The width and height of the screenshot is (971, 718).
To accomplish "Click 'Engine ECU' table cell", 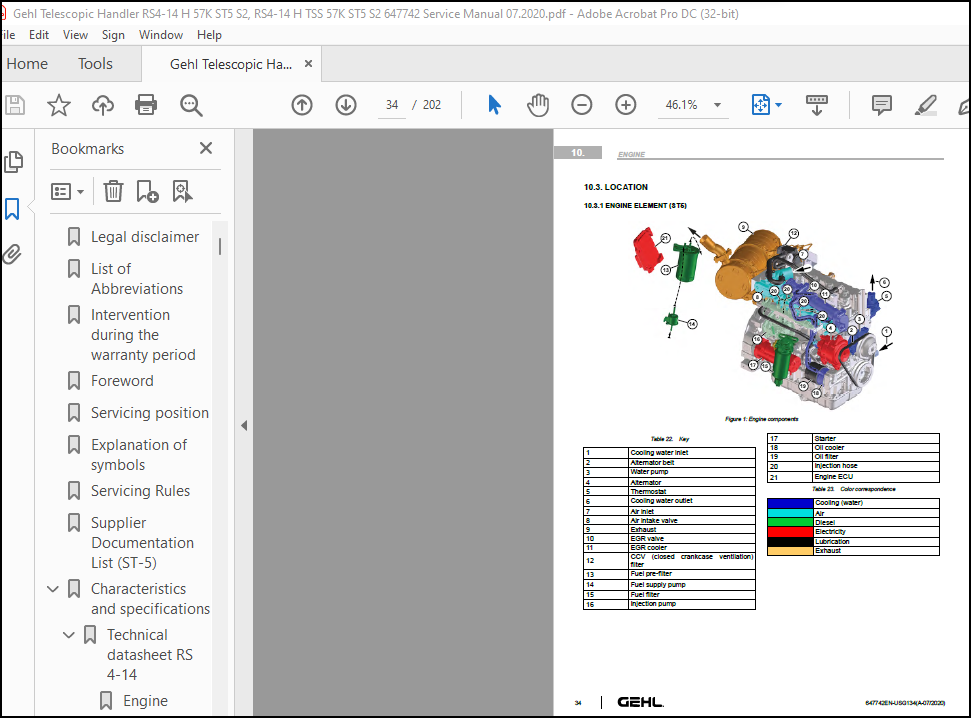I will point(876,477).
